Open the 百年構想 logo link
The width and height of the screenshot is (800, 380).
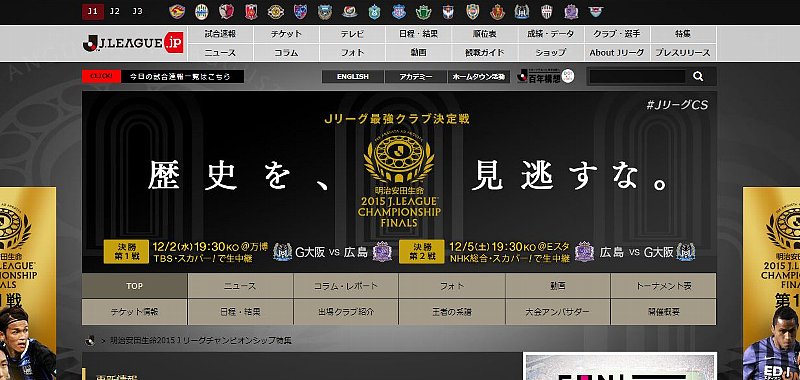pyautogui.click(x=545, y=77)
